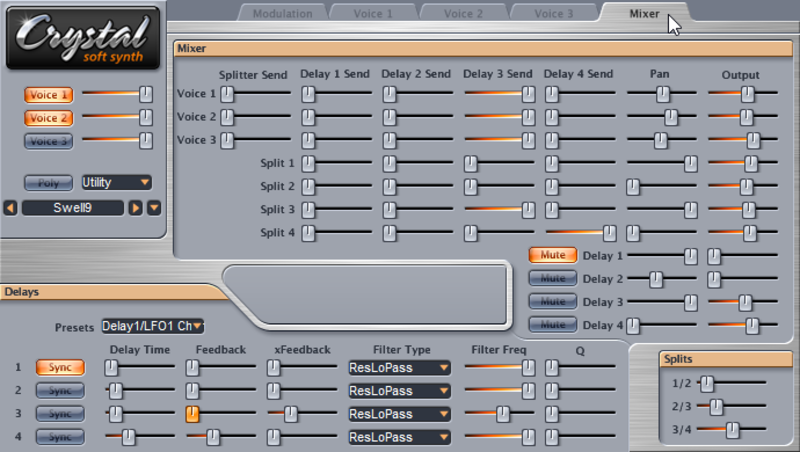This screenshot has width=800, height=452.
Task: Click the Swell9 patch name field
Action: (72, 208)
